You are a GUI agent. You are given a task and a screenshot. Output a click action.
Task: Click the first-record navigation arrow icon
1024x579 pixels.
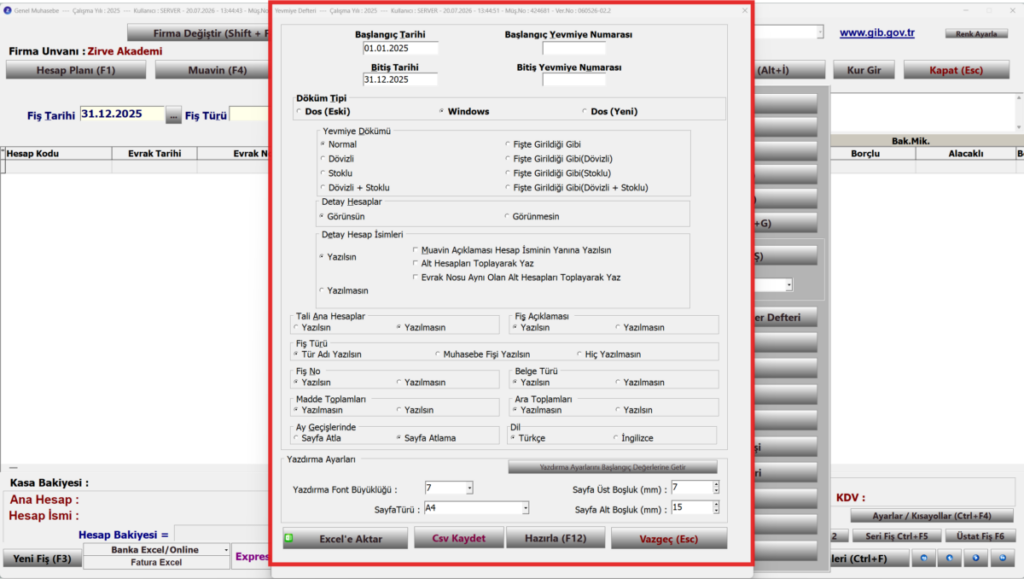click(x=923, y=558)
